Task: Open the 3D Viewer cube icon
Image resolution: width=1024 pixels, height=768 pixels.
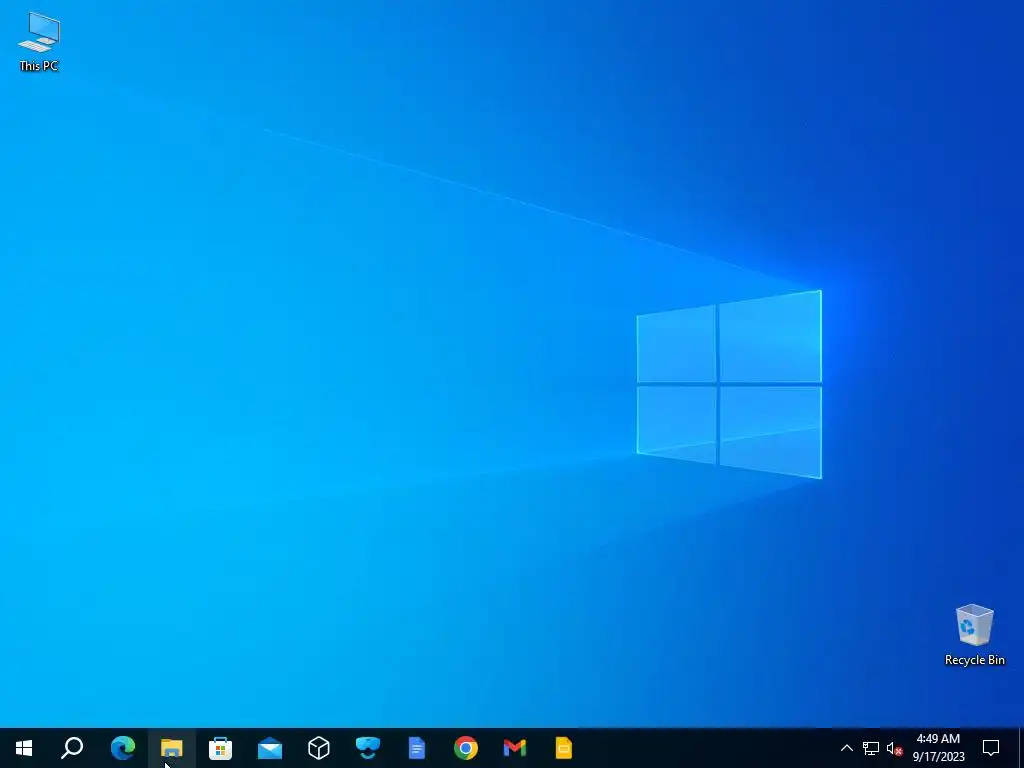Action: coord(319,748)
